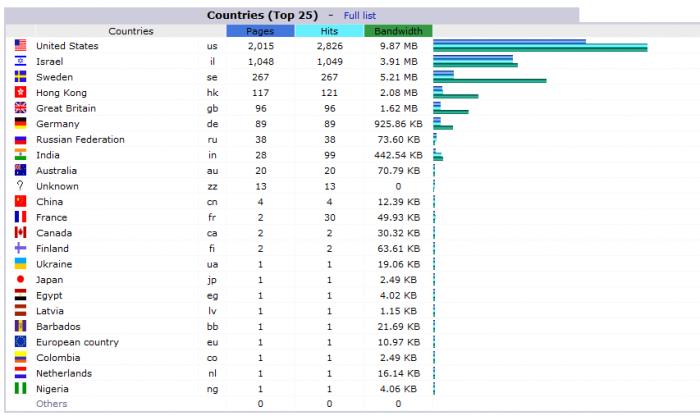Click the Countries column header

pyautogui.click(x=131, y=31)
